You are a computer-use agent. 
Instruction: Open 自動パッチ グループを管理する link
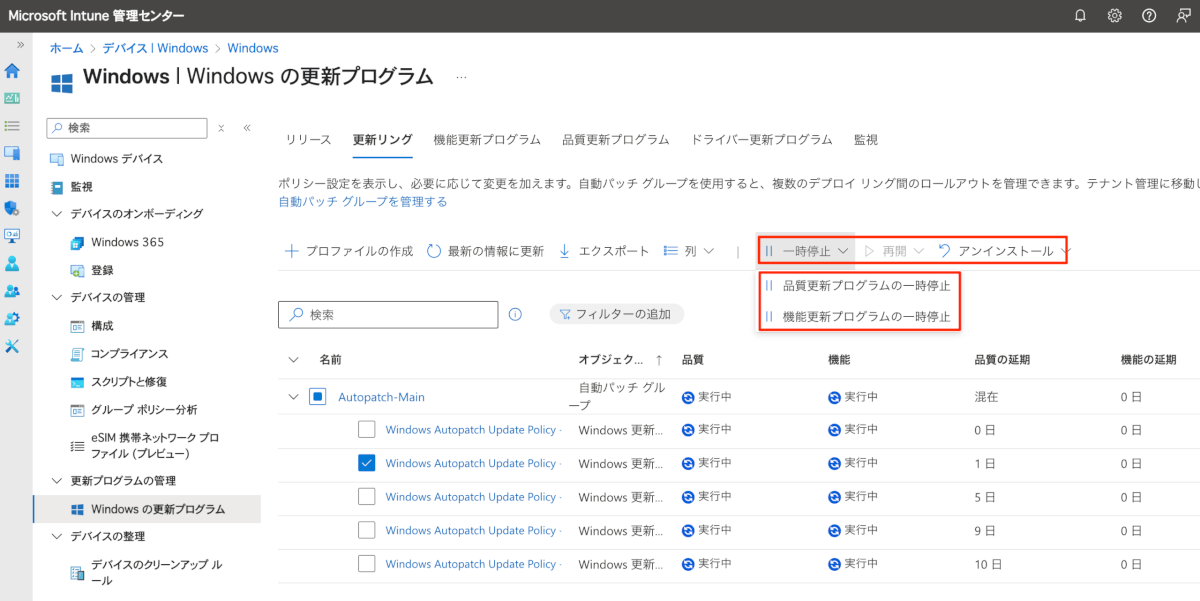click(363, 201)
